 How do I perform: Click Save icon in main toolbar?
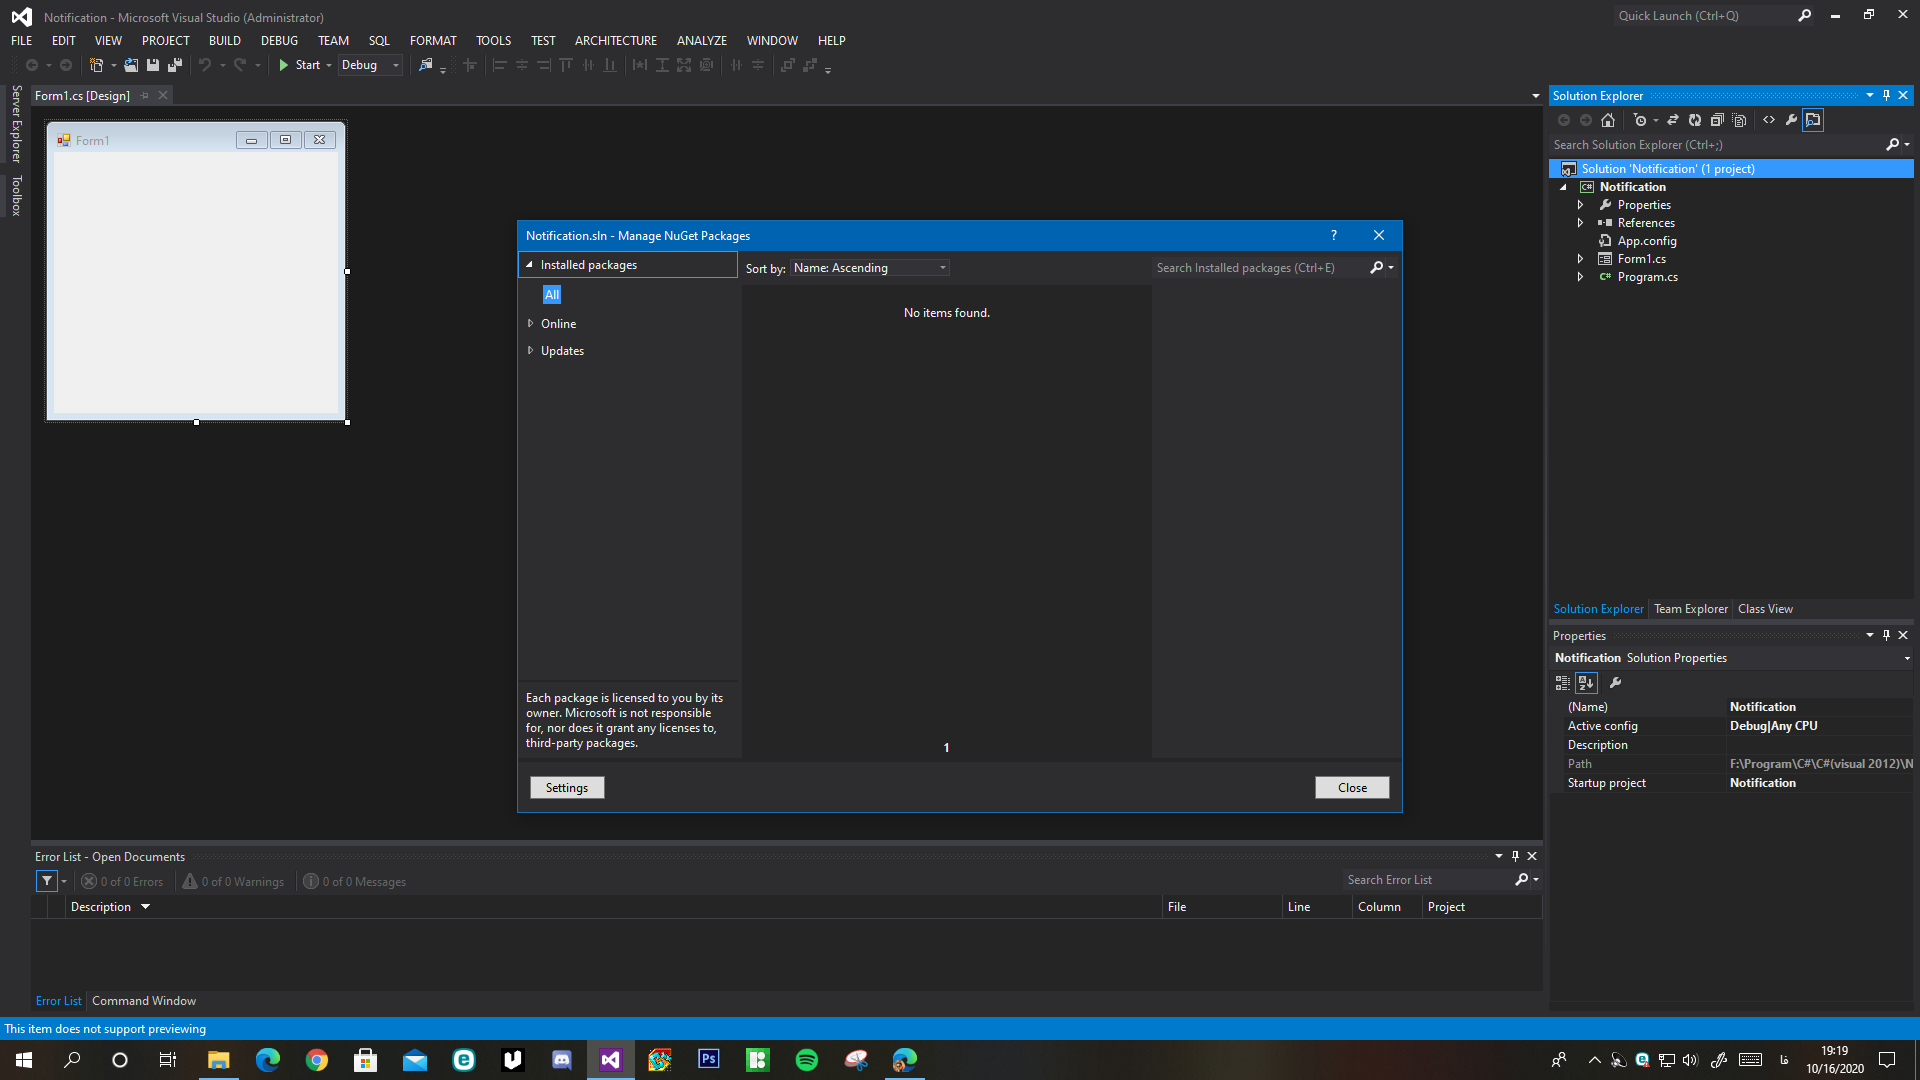tap(153, 65)
